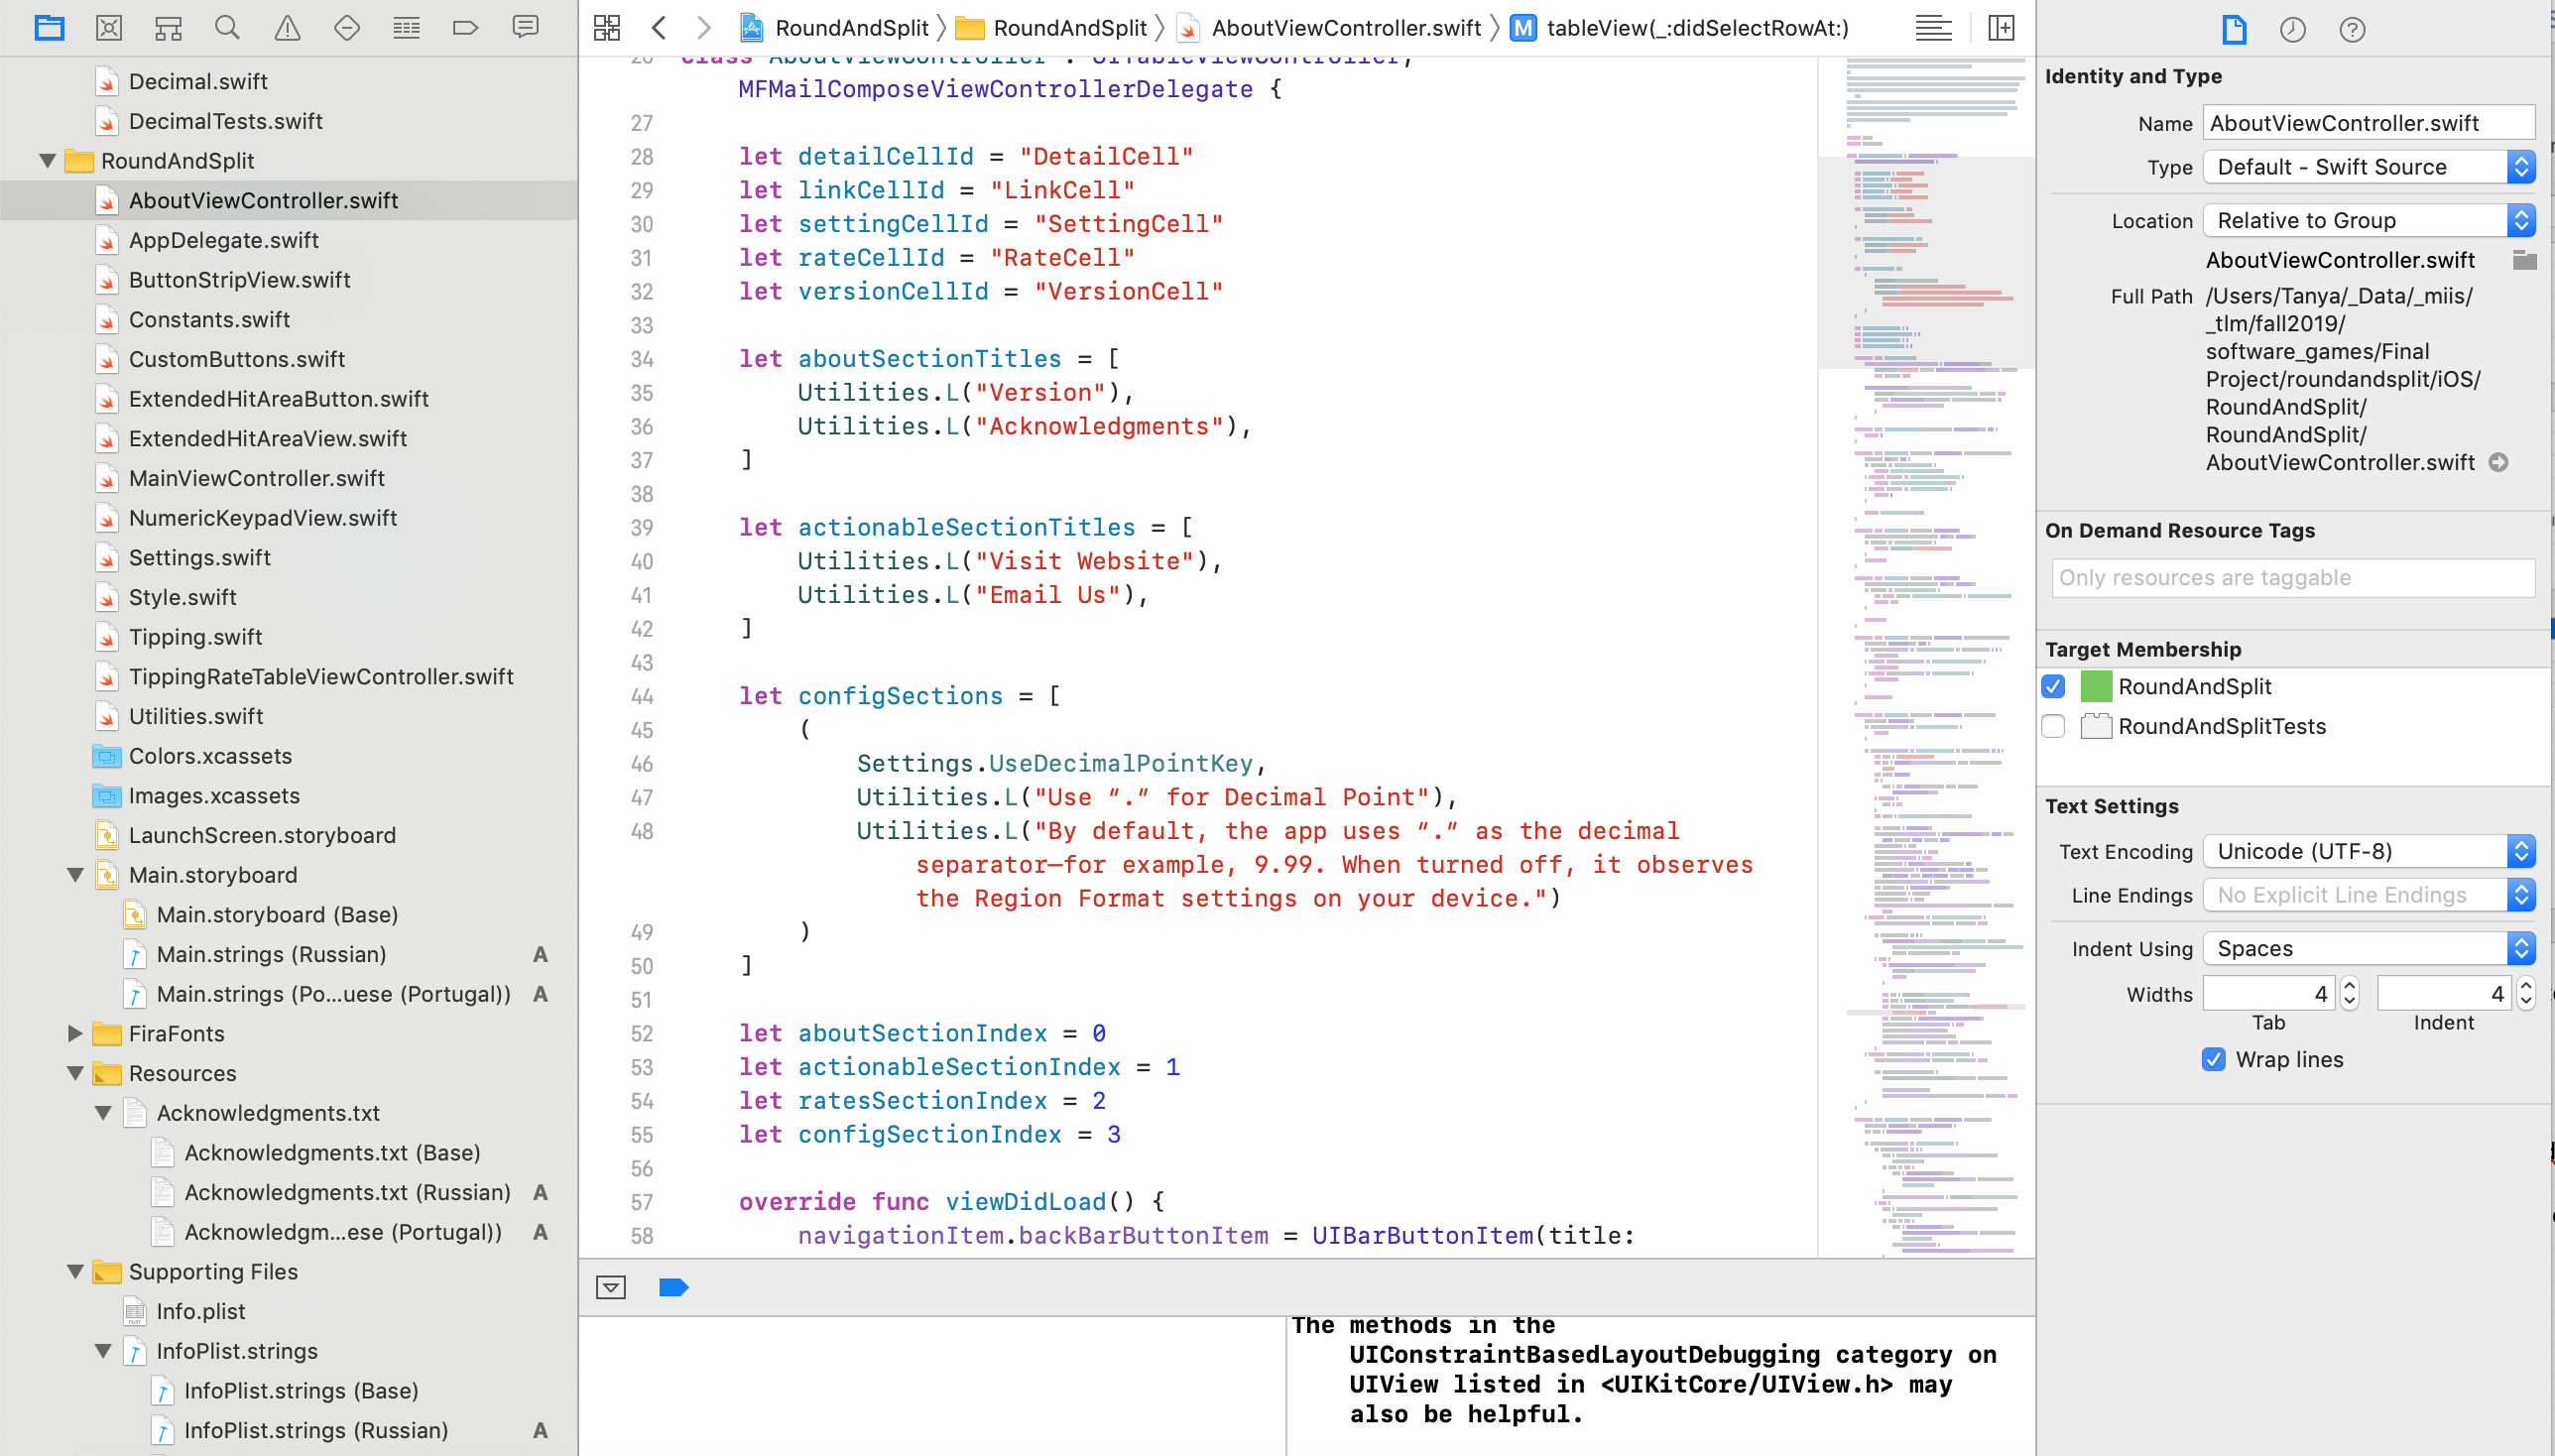2555x1456 pixels.
Task: Click the code minimap
Action: click(1927, 657)
